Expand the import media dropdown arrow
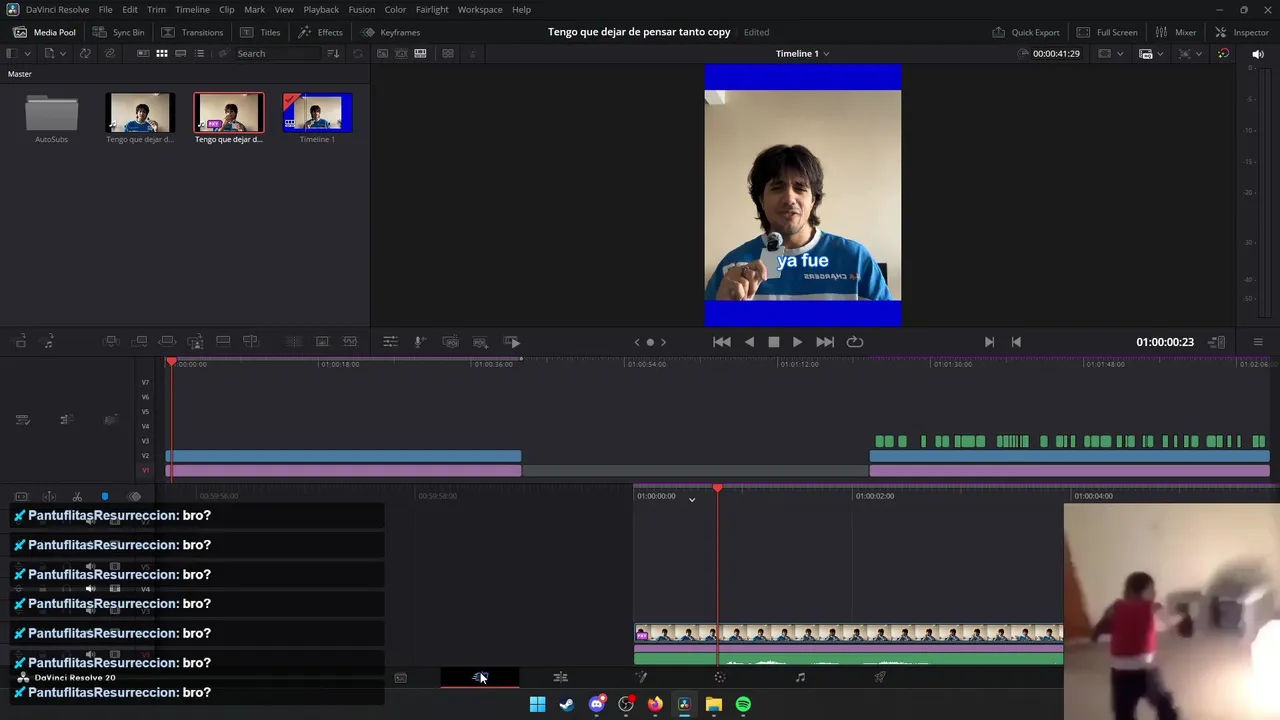Viewport: 1280px width, 720px height. coord(63,53)
